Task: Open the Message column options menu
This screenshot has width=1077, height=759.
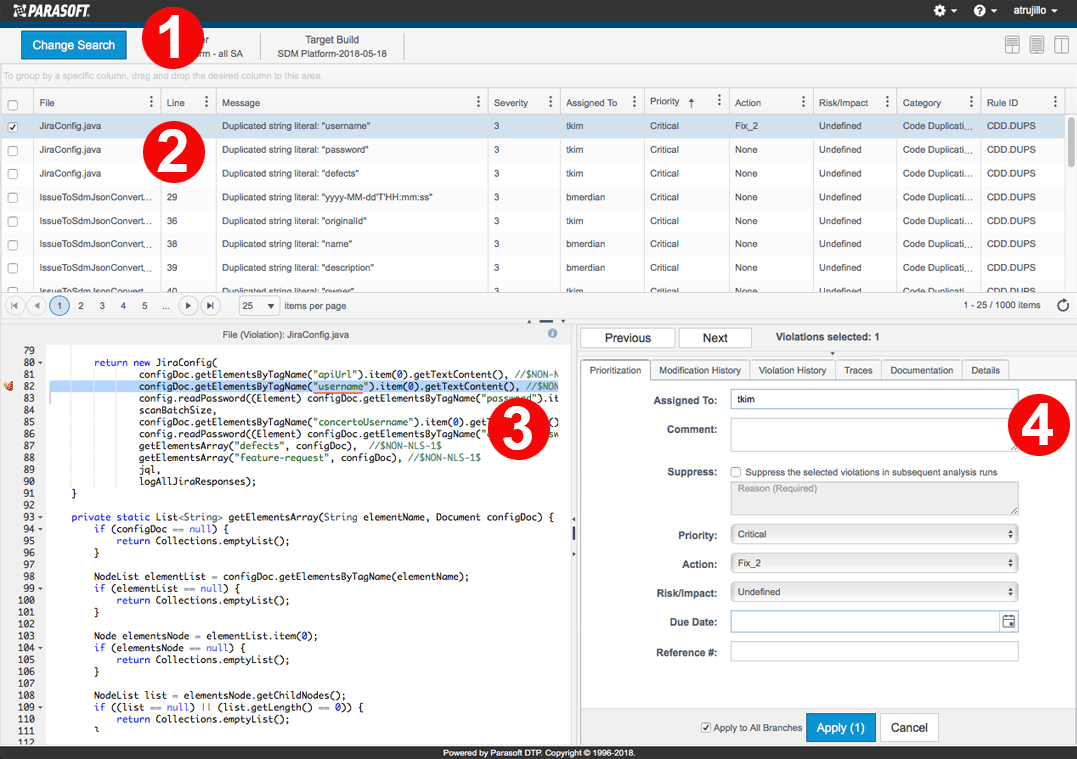Action: click(478, 102)
